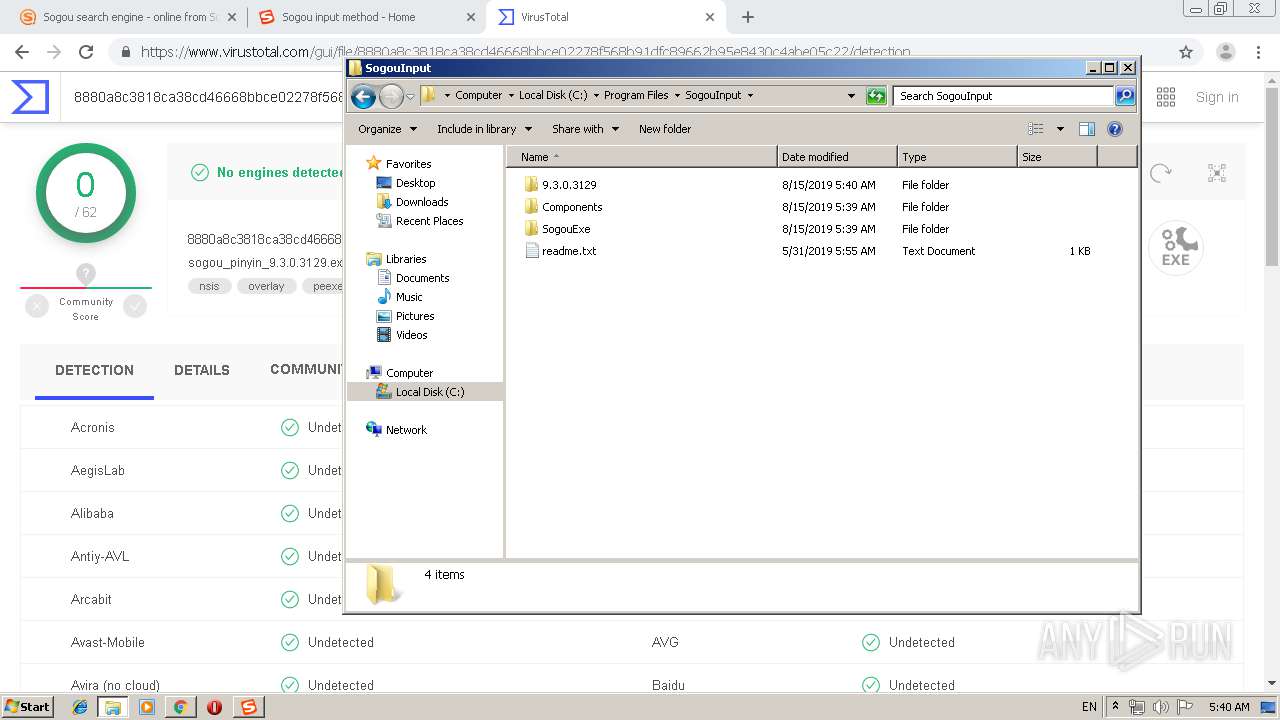Open Music library
Screen dimensions: 1280x720
pos(409,297)
